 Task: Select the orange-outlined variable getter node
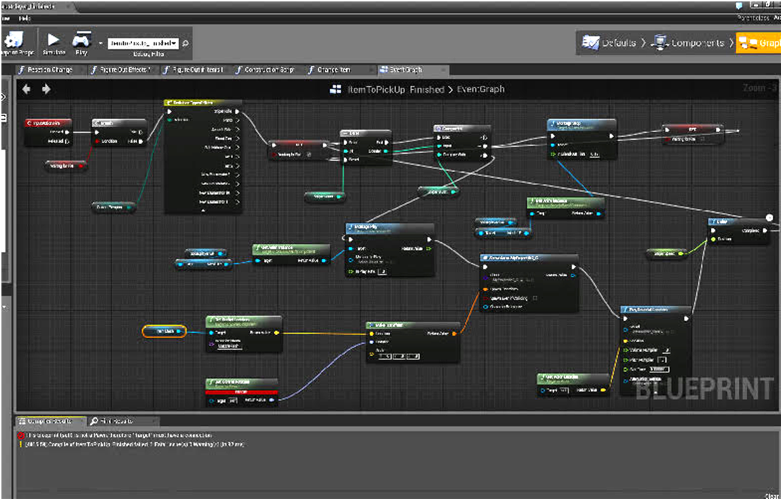[164, 332]
